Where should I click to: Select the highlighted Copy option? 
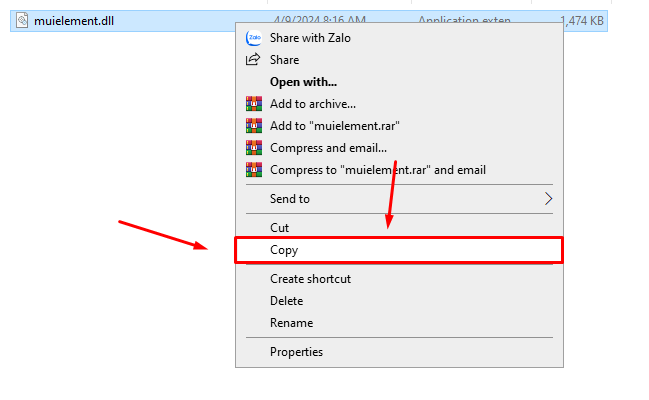coord(284,250)
